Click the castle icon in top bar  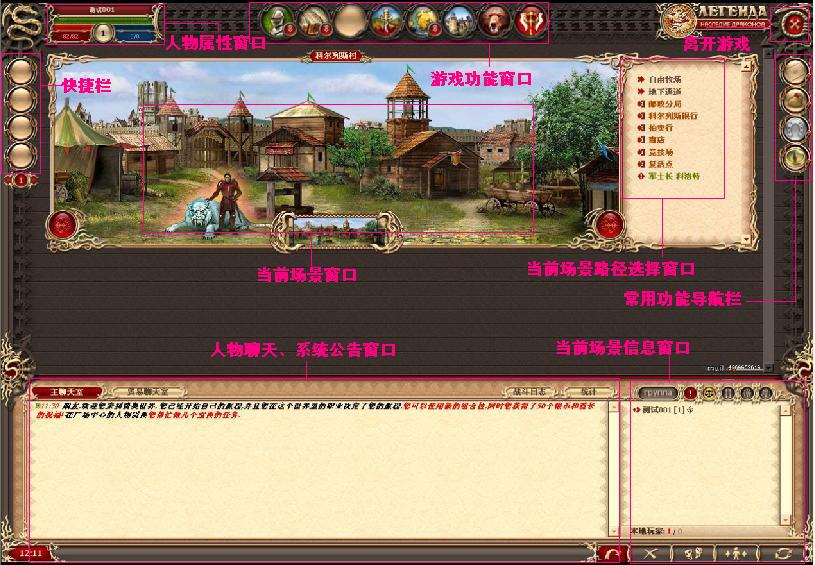point(459,21)
